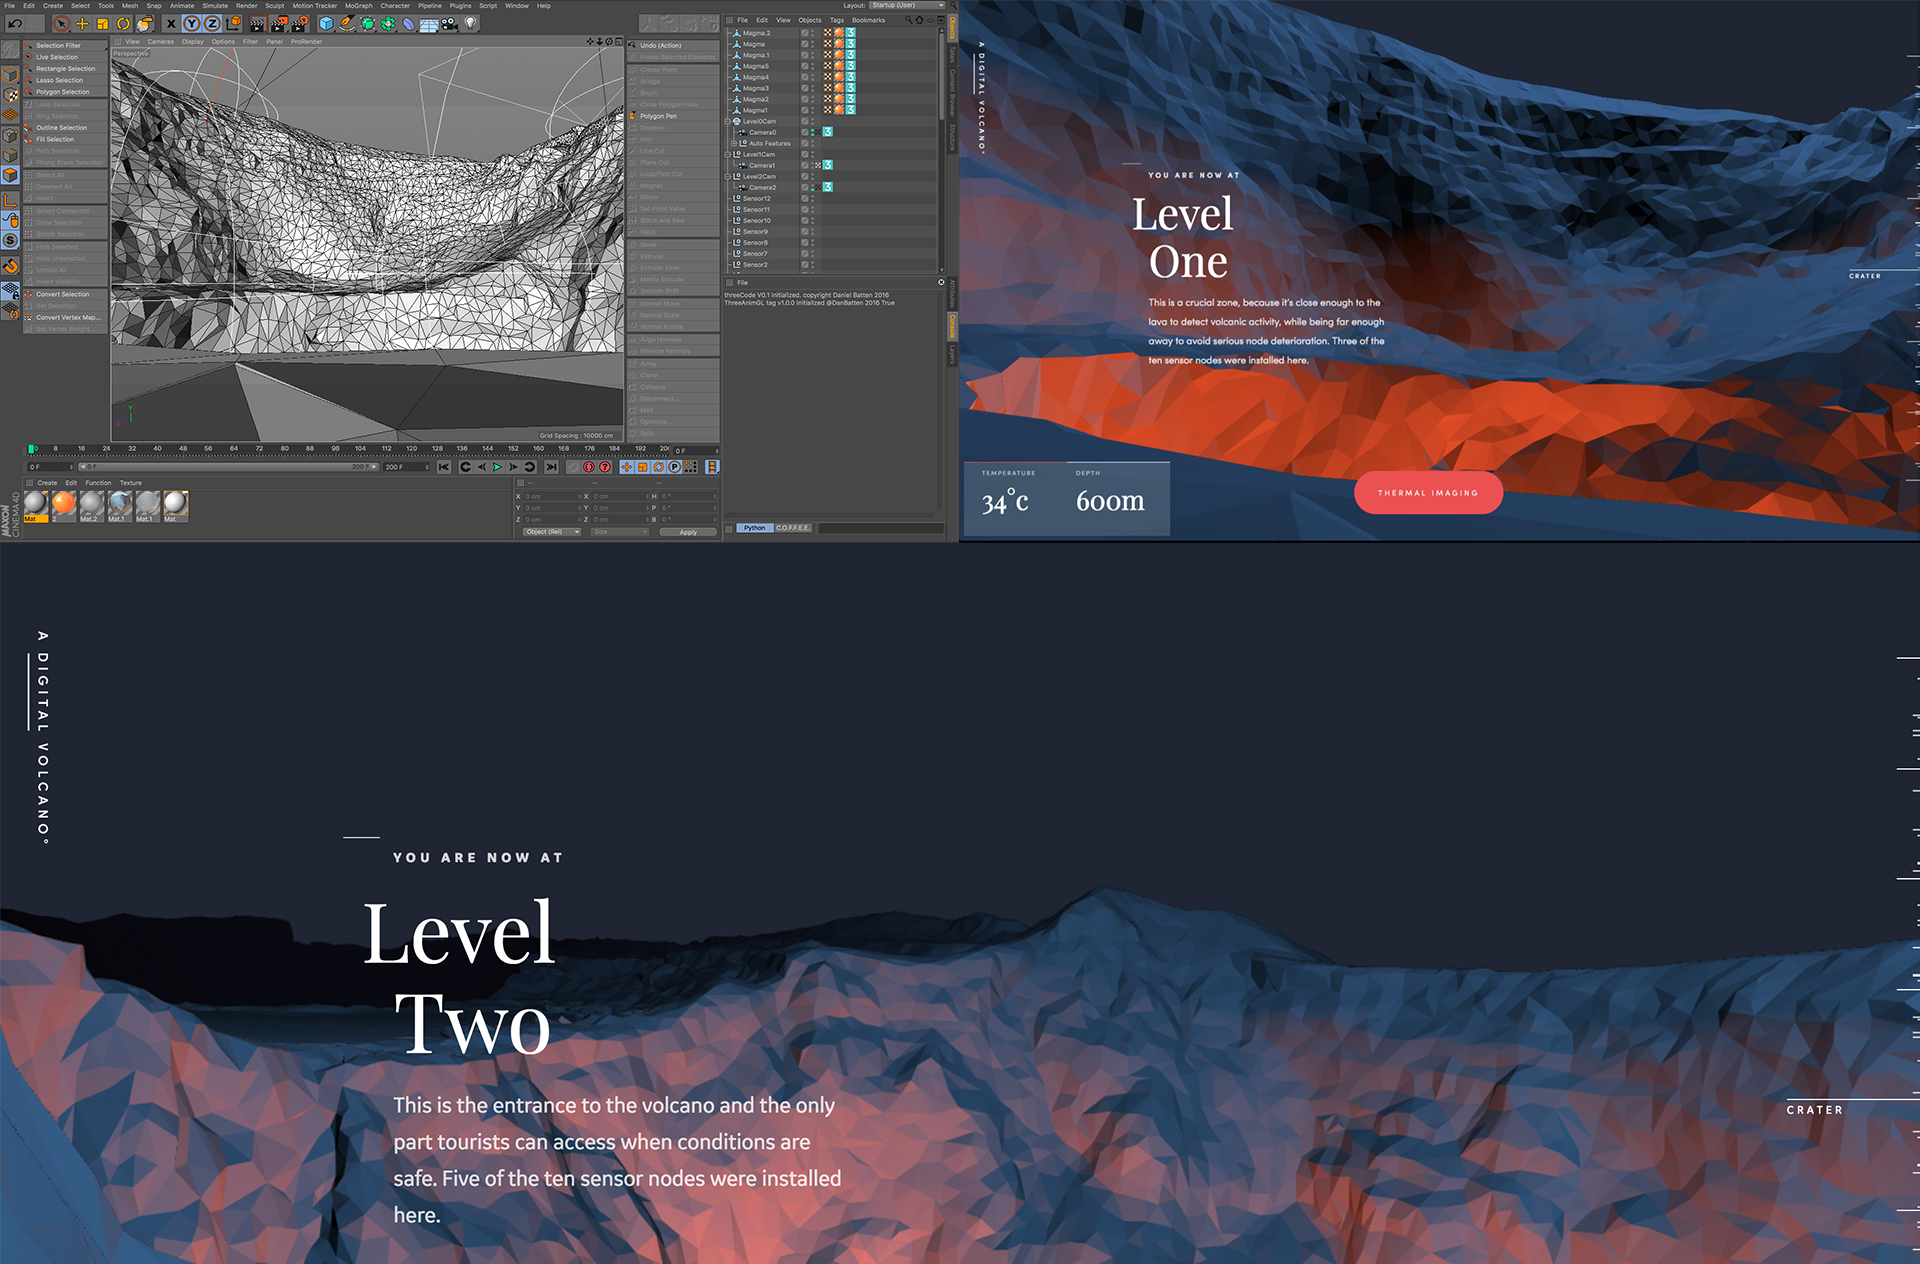Enable Points mode cube icon
This screenshot has width=1920, height=1264.
coord(10,135)
